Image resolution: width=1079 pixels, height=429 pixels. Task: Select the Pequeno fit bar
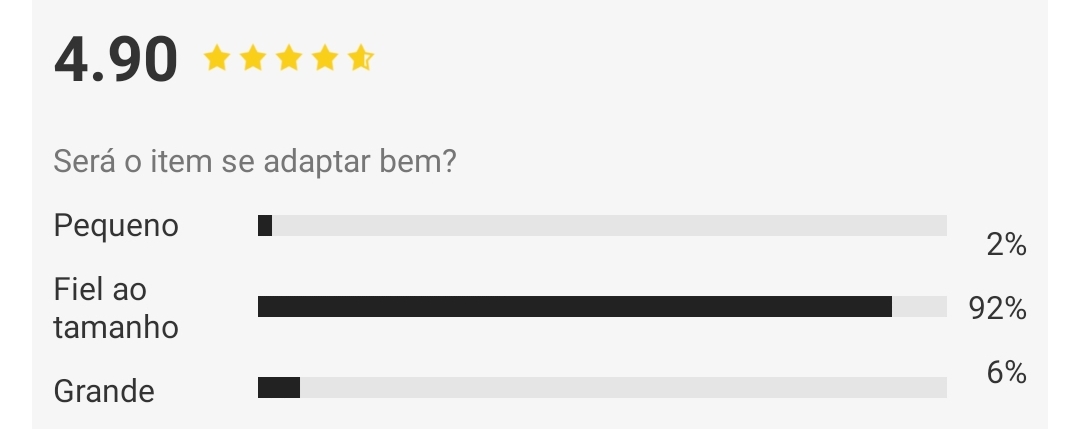click(602, 225)
